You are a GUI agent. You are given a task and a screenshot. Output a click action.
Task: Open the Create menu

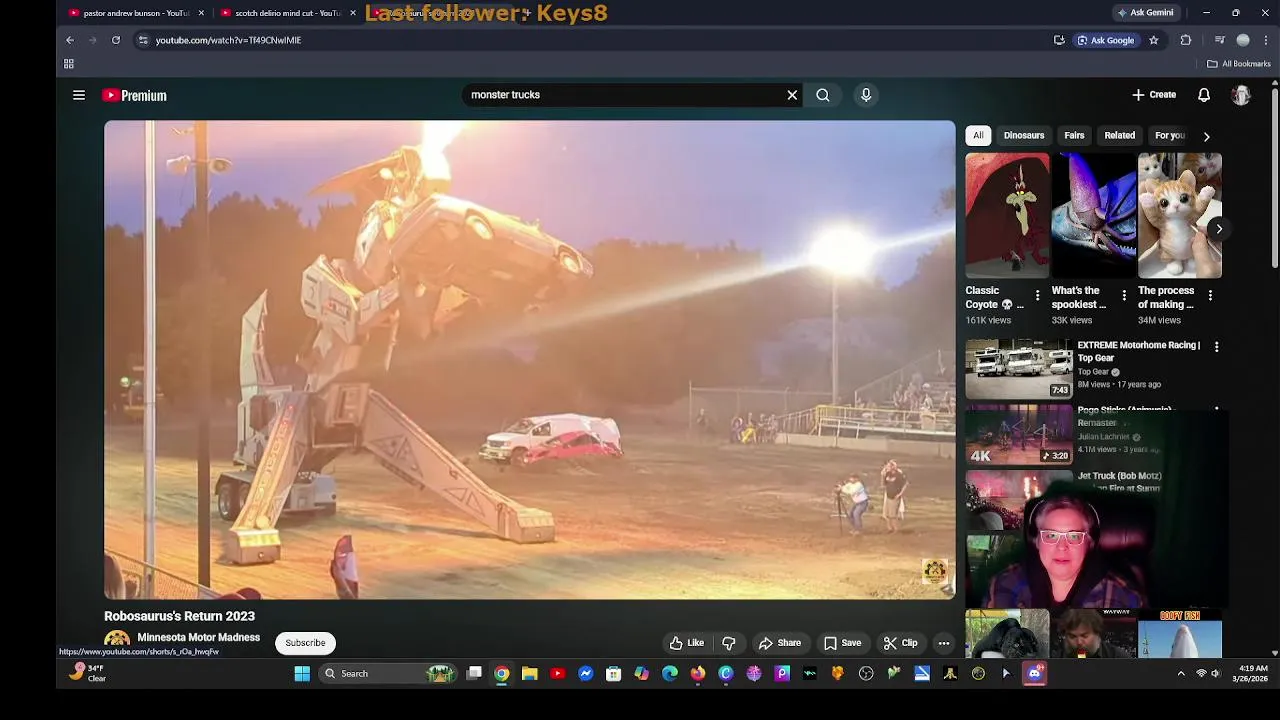tap(1154, 95)
